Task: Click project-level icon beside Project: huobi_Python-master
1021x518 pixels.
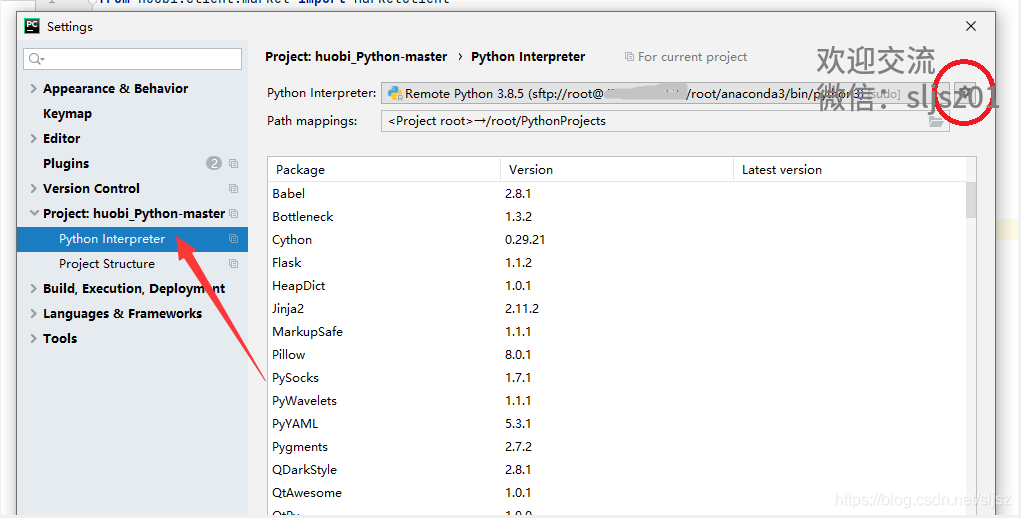Action: tap(233, 213)
